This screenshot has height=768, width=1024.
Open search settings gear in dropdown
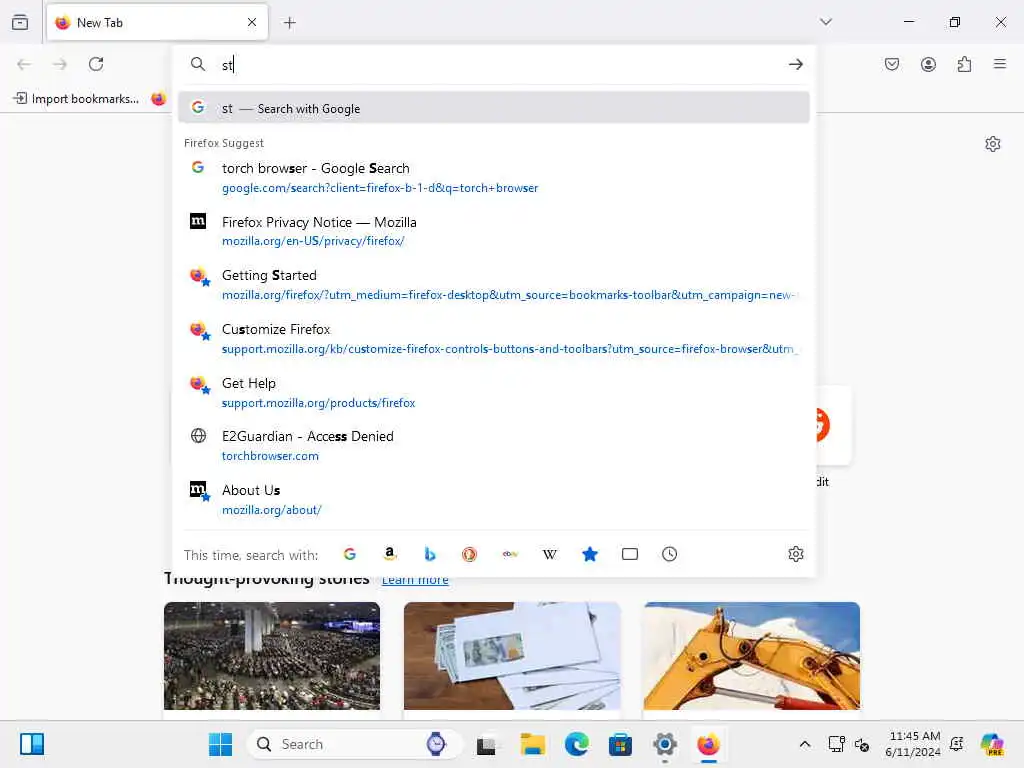click(x=795, y=554)
